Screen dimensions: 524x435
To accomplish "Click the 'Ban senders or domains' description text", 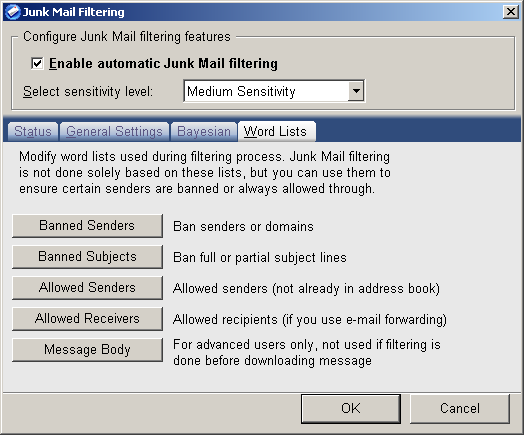I will [243, 227].
